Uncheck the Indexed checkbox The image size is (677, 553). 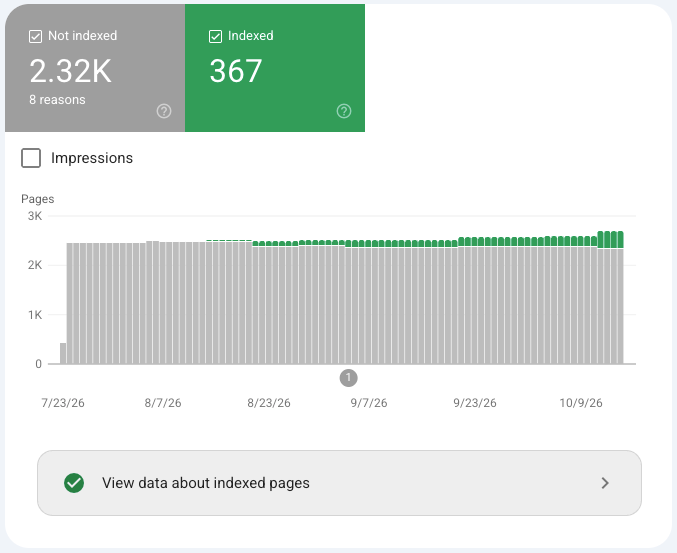(215, 36)
